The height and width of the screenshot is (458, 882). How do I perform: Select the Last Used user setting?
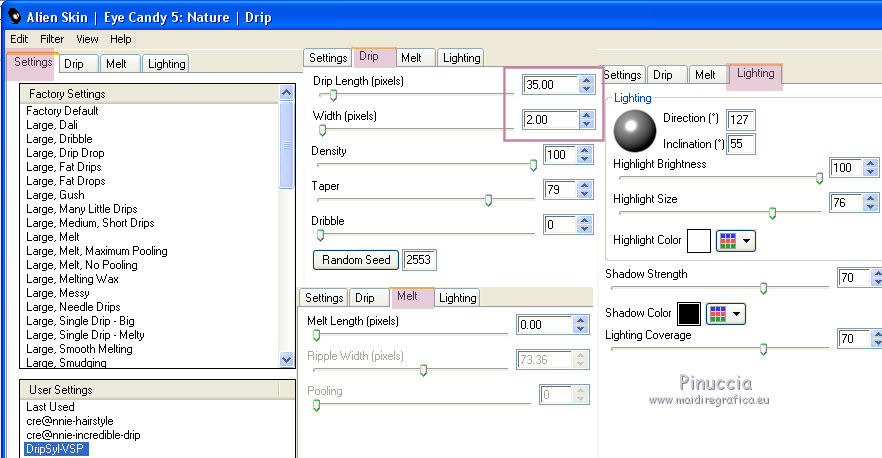pyautogui.click(x=50, y=407)
